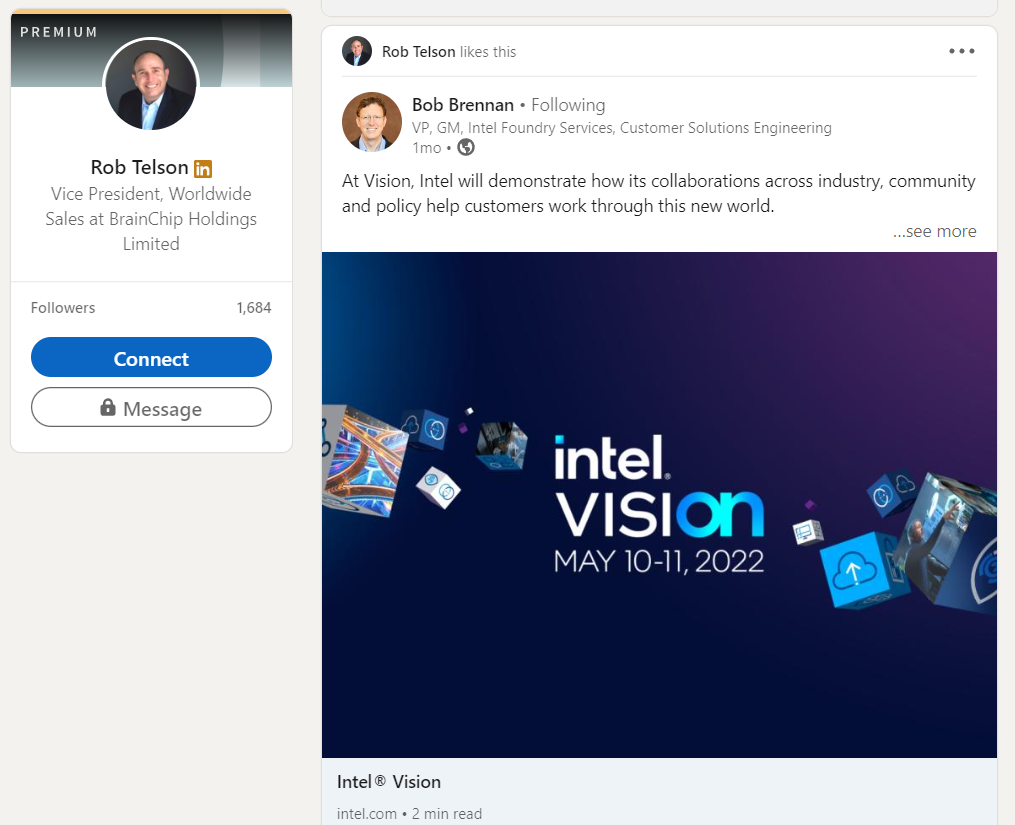
Task: Open Rob Telson's small avatar in the post header
Action: coord(357,51)
